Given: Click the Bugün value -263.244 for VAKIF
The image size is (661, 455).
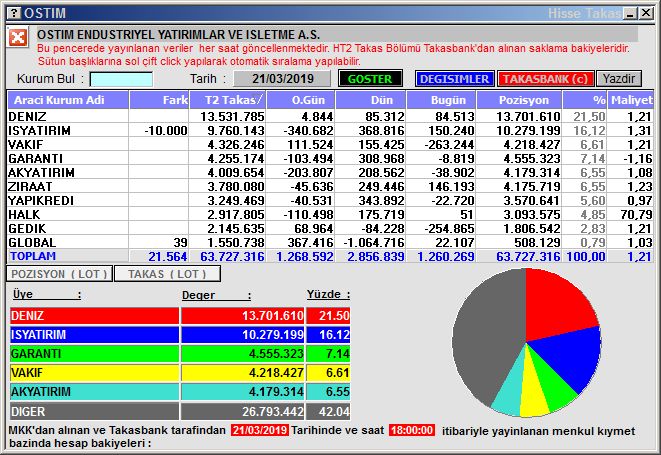Looking at the screenshot, I should [x=449, y=145].
